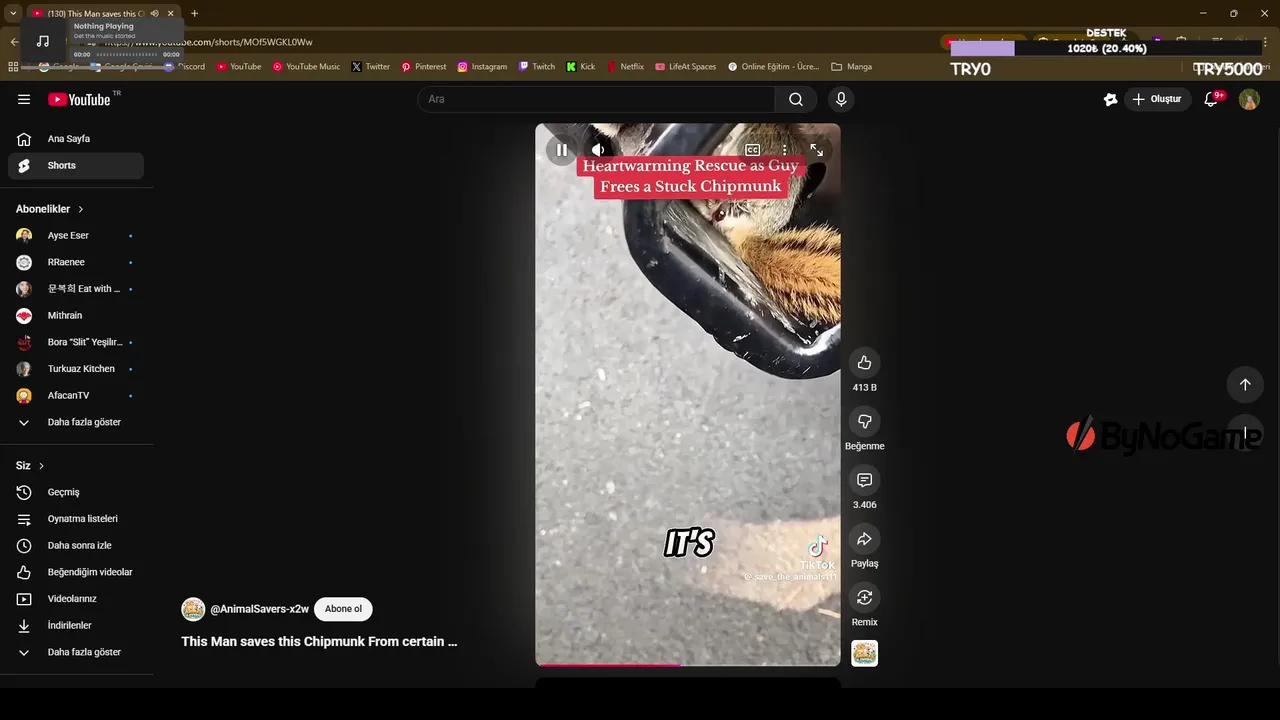Click the search magnifier button
The width and height of the screenshot is (1280, 720).
click(x=796, y=99)
